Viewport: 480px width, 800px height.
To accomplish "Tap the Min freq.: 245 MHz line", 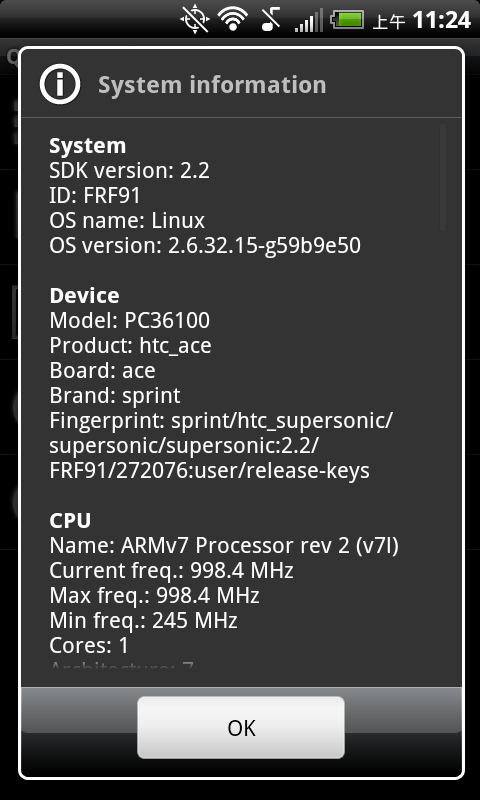I will pos(143,621).
